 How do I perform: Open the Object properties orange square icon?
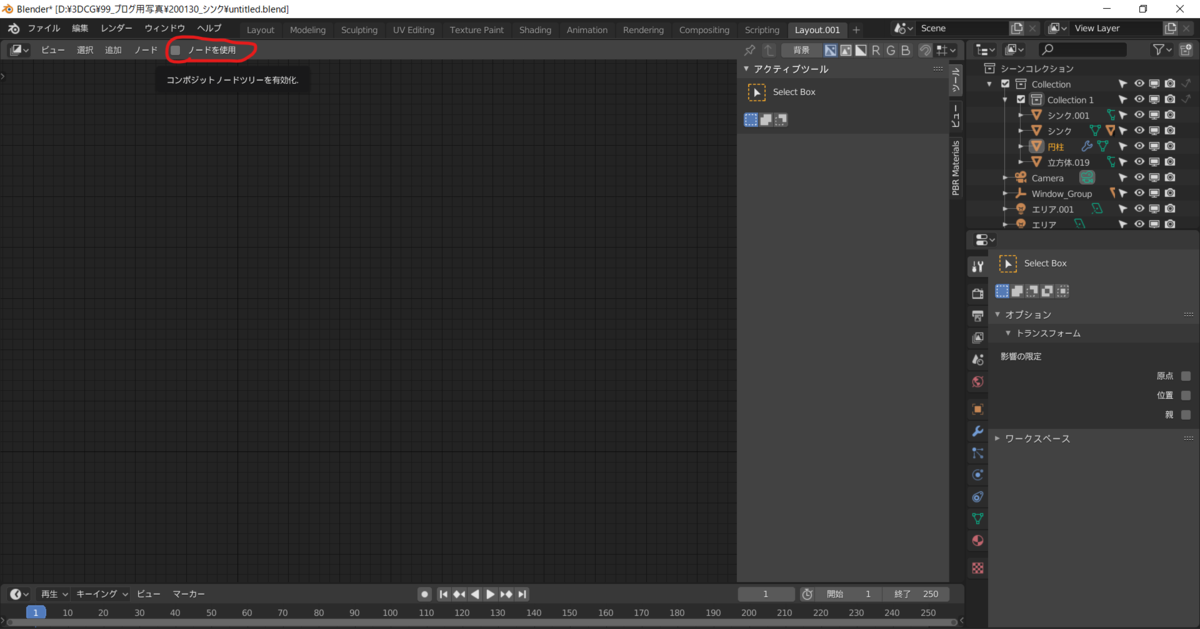click(x=978, y=409)
